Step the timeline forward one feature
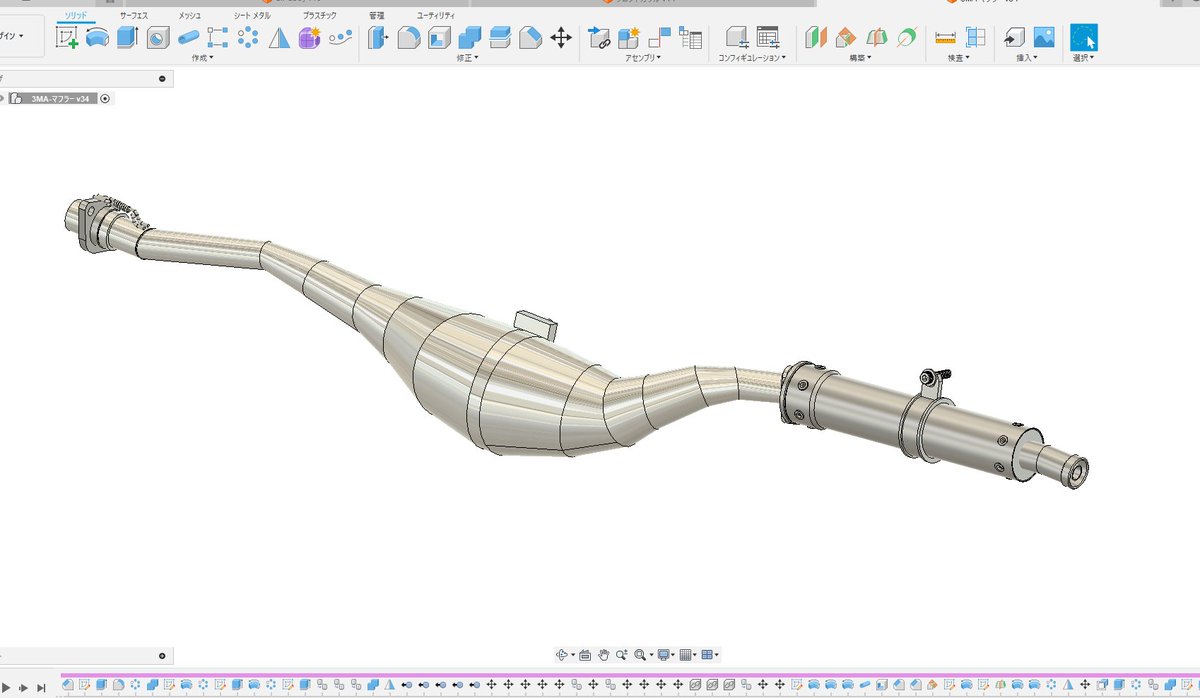Screen dimensions: 1200x698 point(25,686)
